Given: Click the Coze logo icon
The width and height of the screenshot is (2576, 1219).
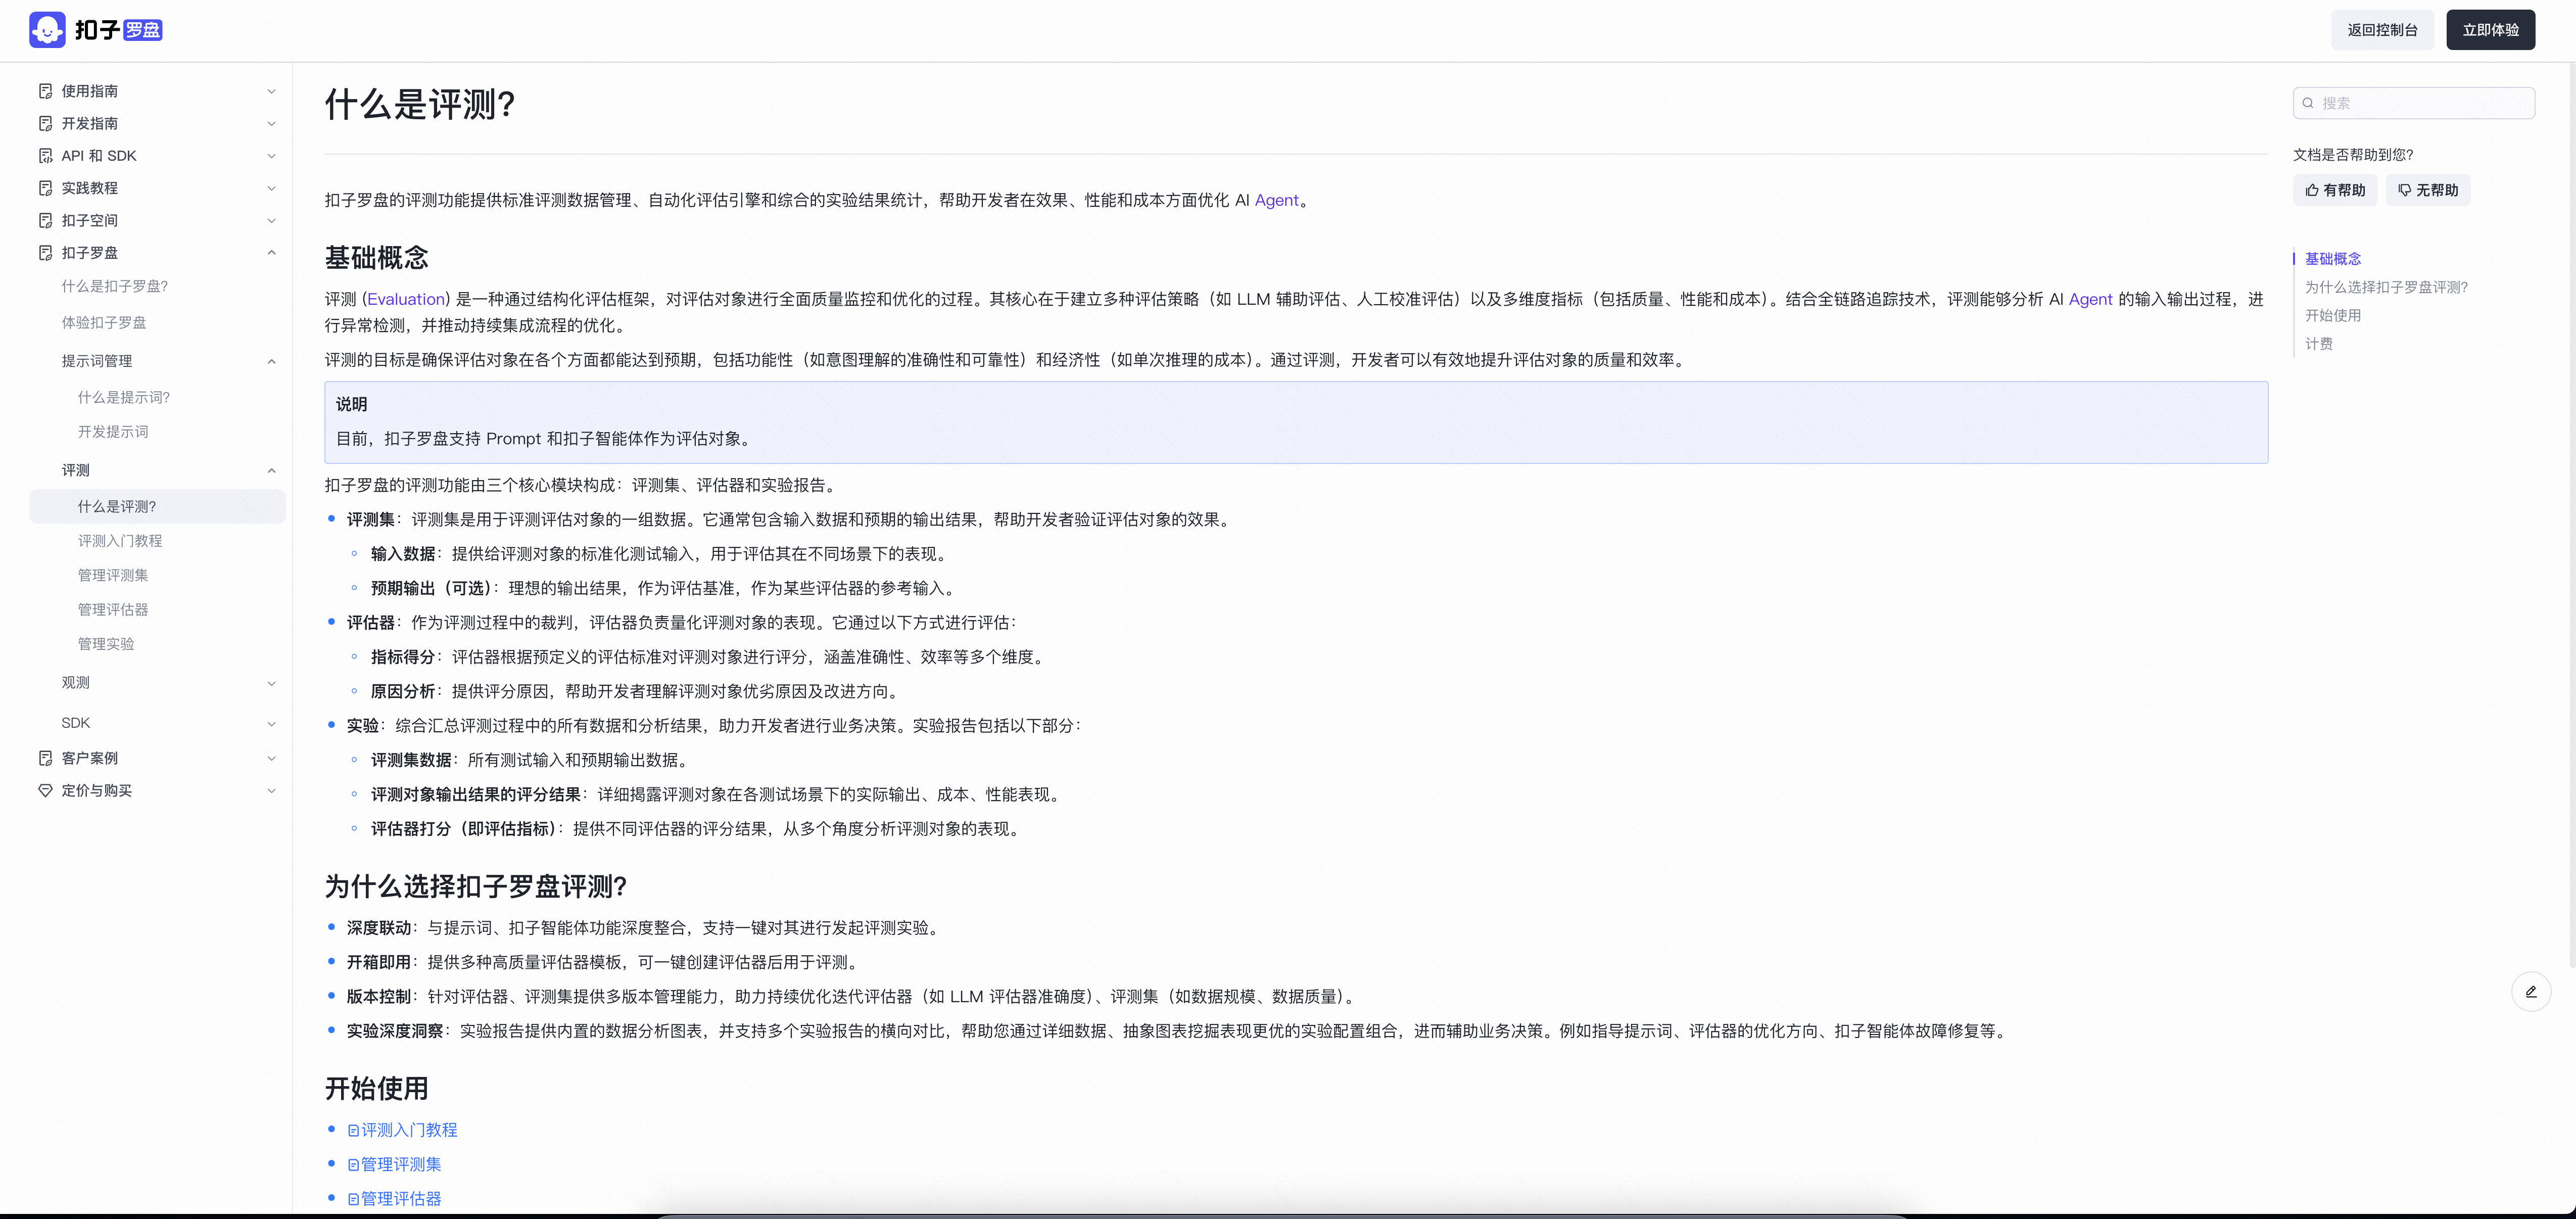Looking at the screenshot, I should point(47,30).
